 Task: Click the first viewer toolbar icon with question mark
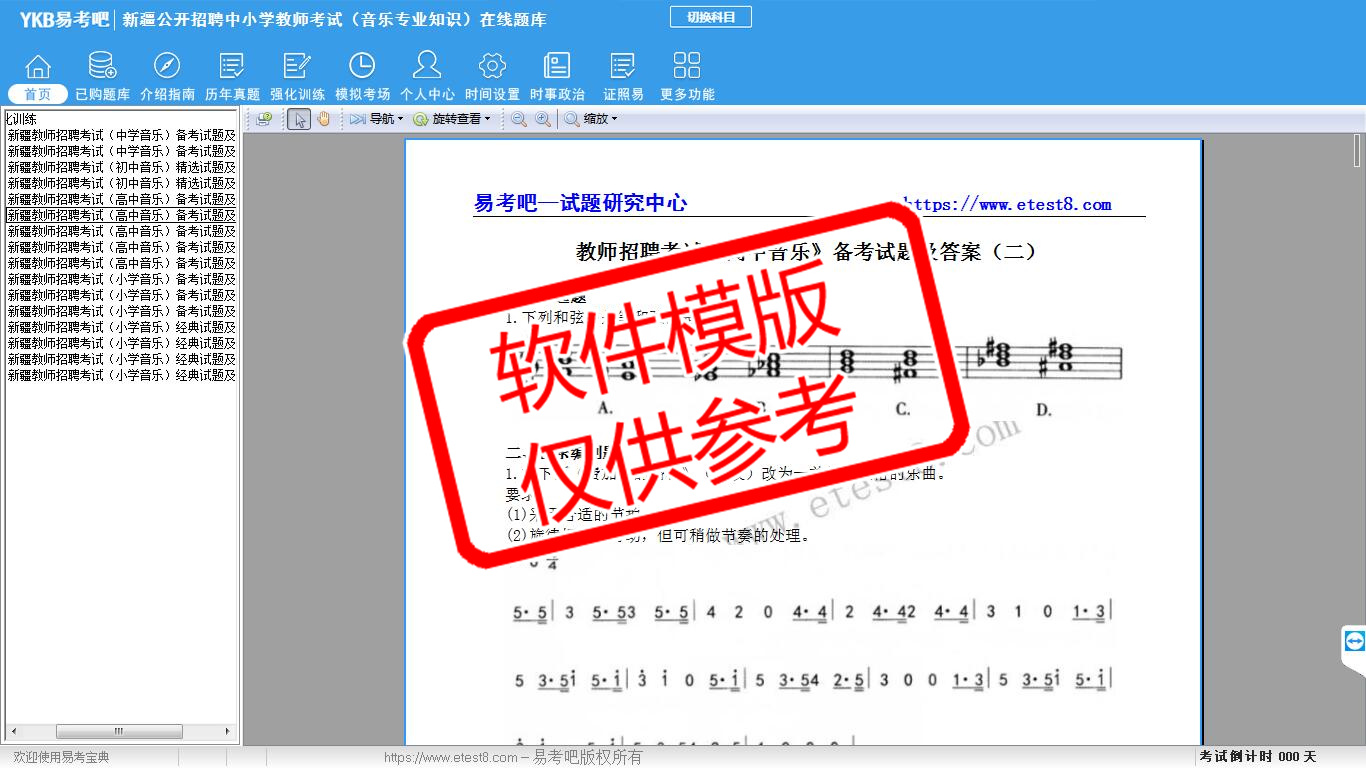point(264,119)
